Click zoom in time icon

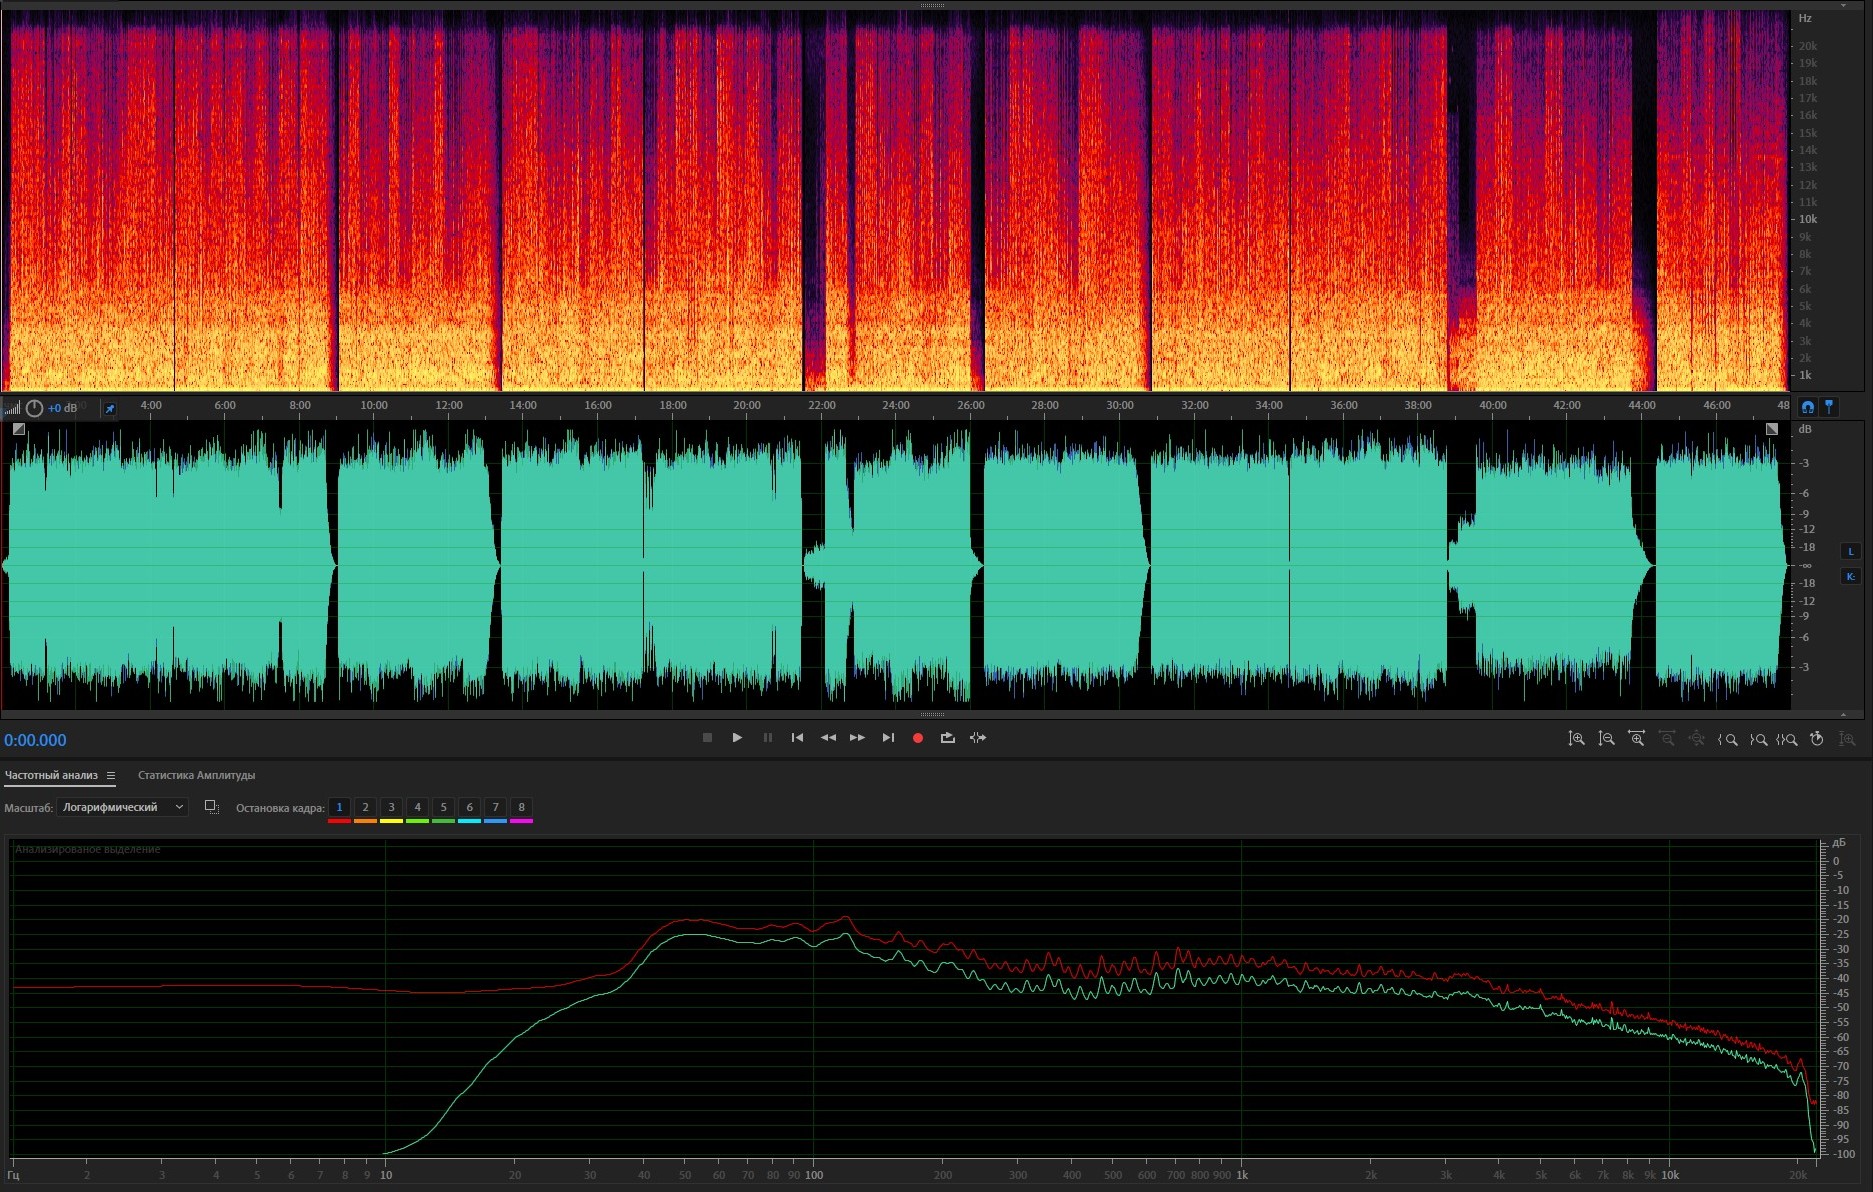pyautogui.click(x=1636, y=739)
